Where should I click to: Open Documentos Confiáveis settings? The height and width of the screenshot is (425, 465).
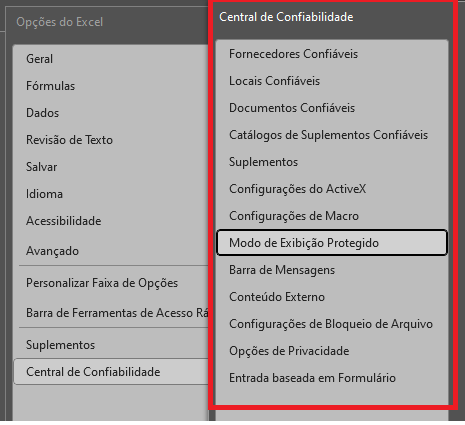(292, 108)
